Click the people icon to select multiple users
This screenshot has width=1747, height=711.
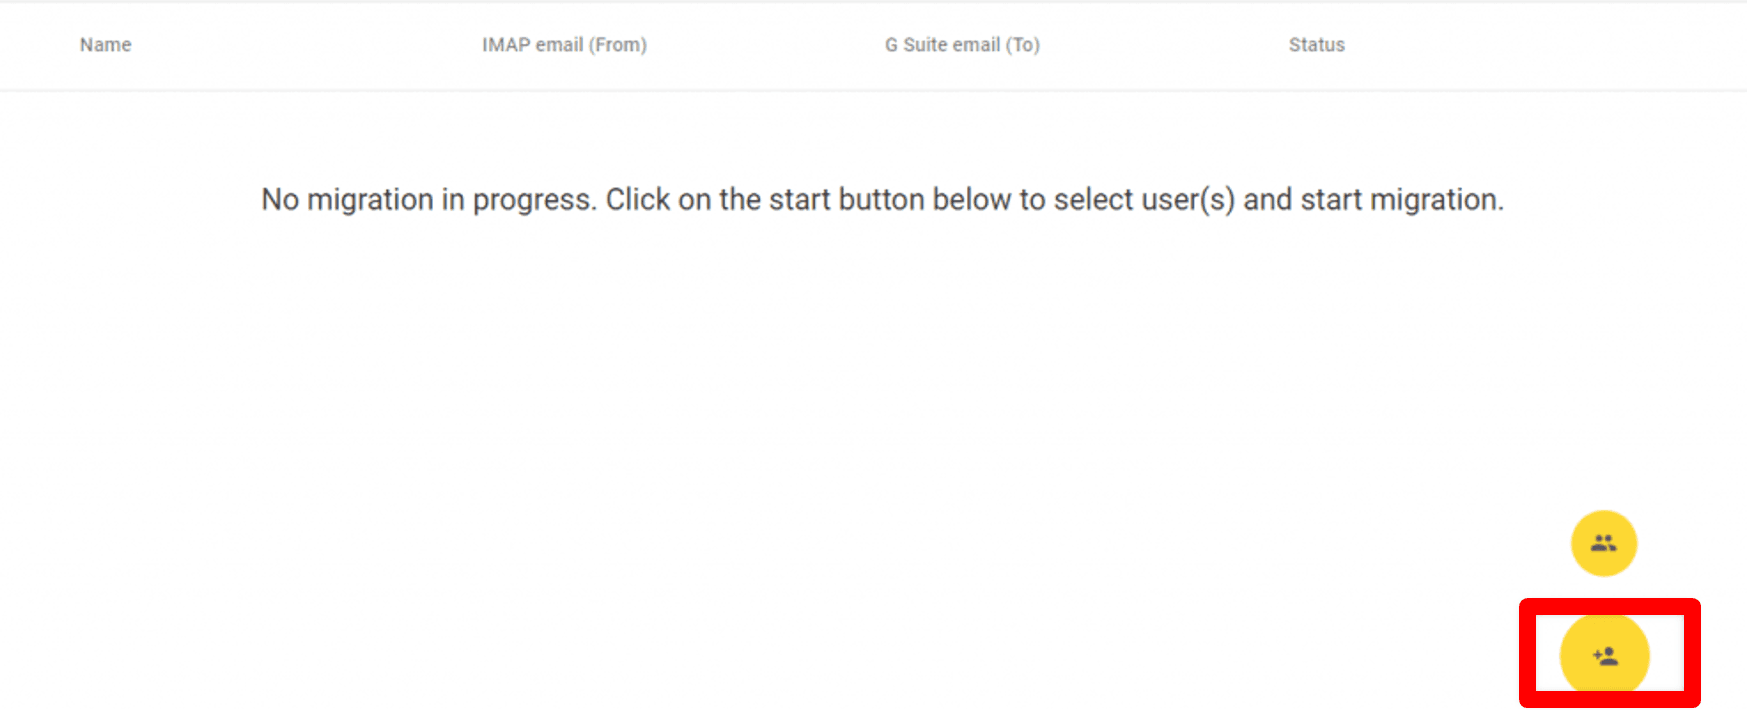click(1604, 543)
